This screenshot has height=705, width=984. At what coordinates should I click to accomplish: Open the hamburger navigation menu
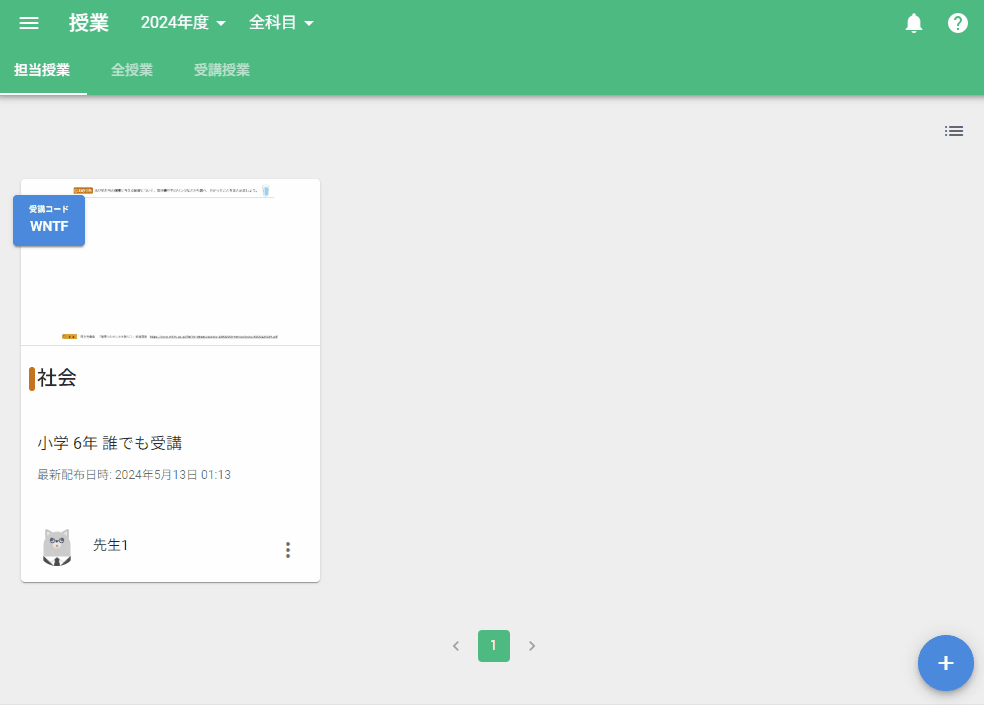[x=29, y=23]
